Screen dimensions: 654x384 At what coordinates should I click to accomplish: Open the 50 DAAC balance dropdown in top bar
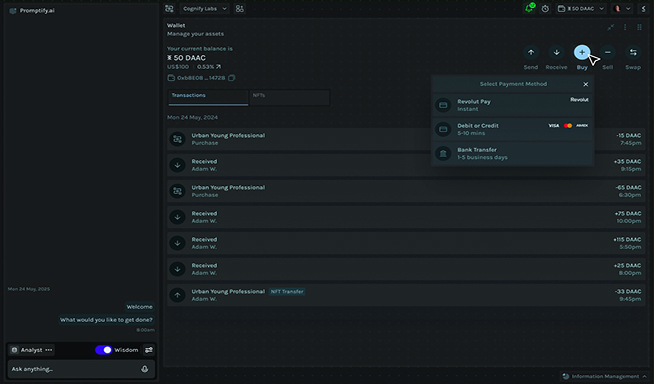pos(581,8)
